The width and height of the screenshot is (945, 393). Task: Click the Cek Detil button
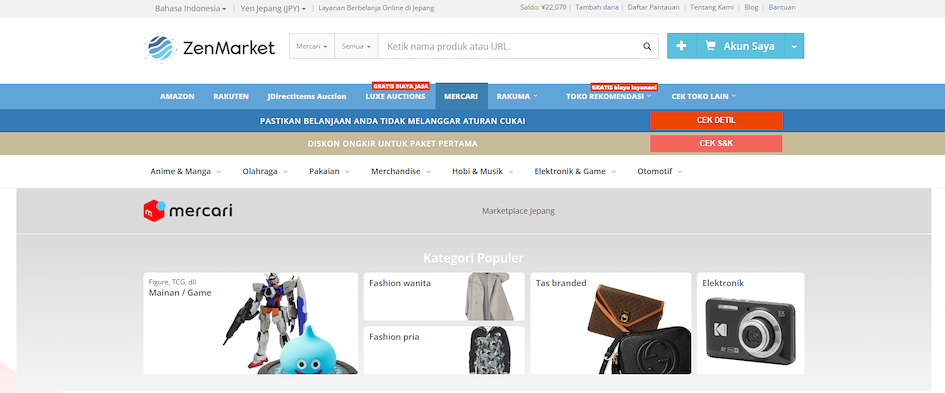716,121
